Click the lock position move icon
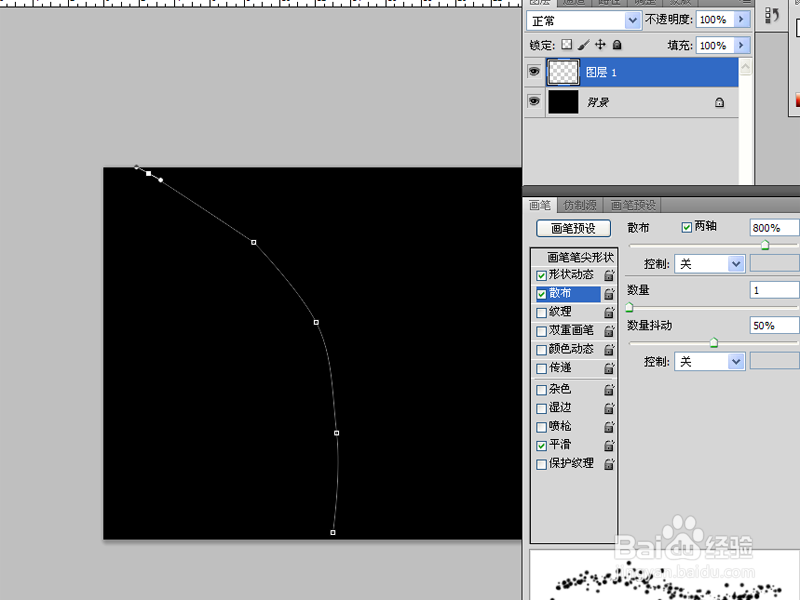Screen dimensions: 800x600 click(600, 45)
